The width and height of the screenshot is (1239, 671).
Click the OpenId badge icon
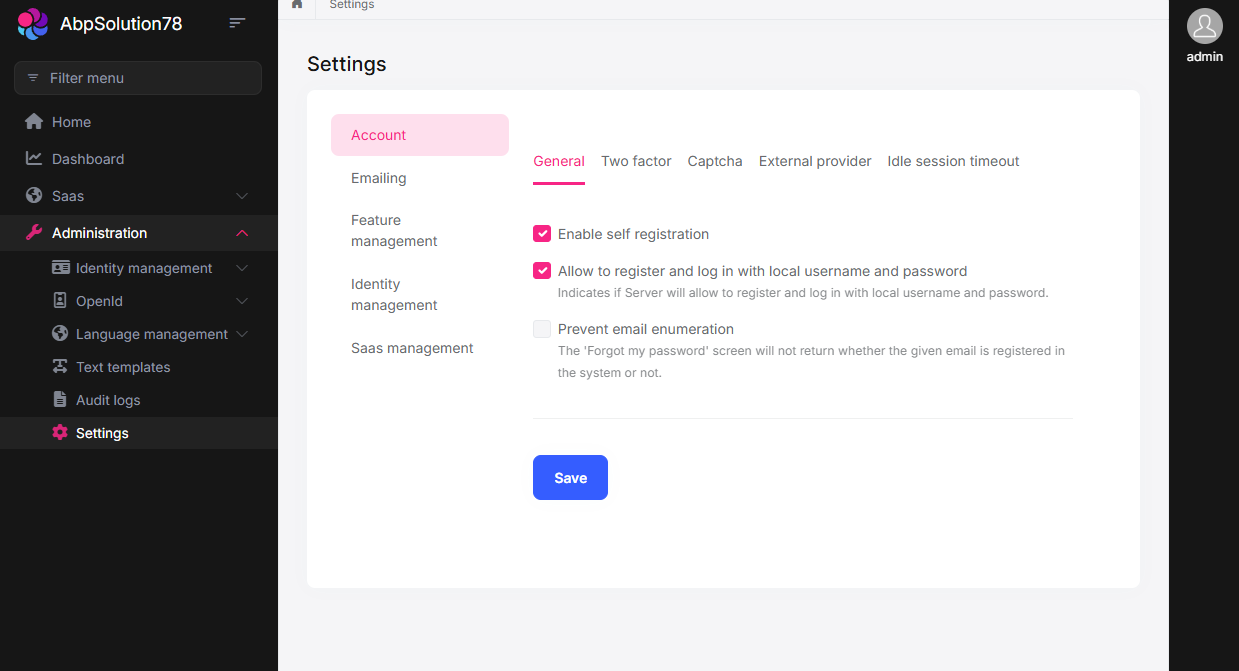[59, 300]
